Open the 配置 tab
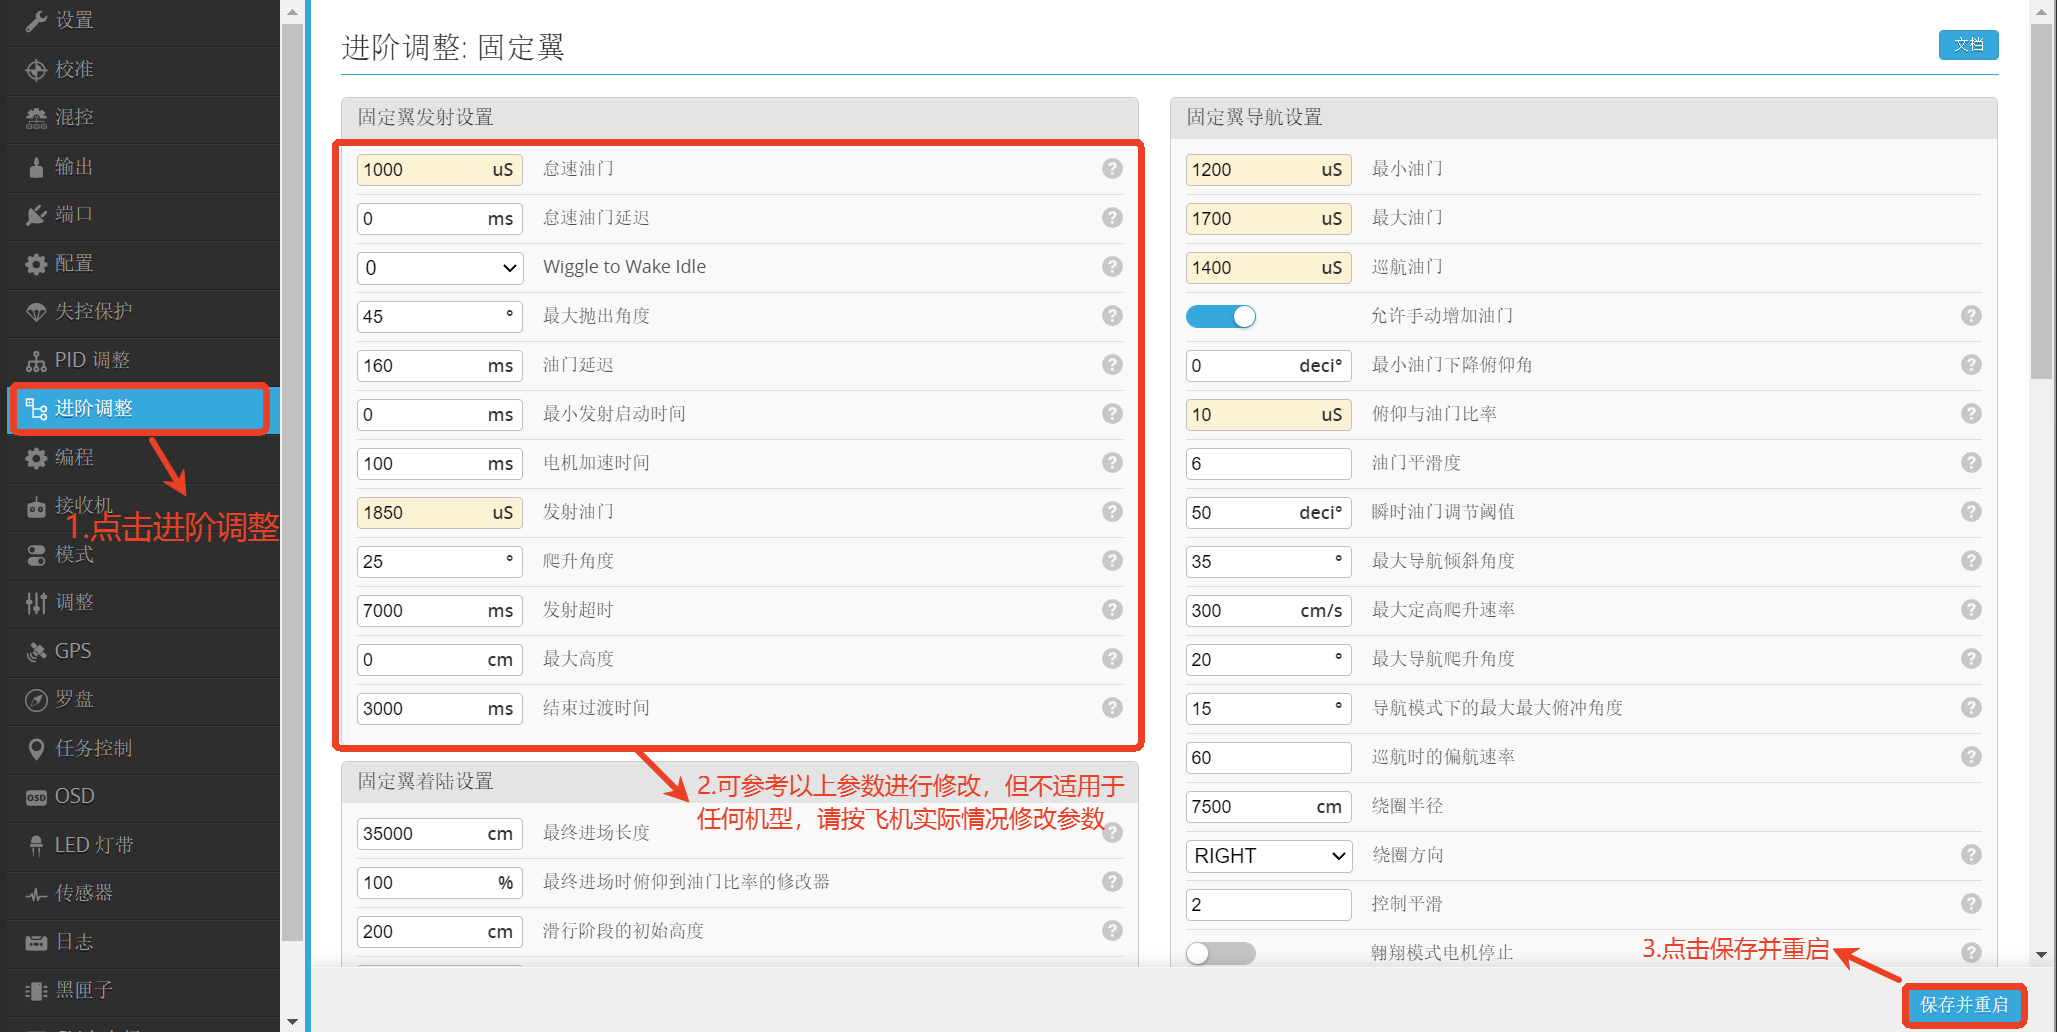Viewport: 2057px width, 1032px height. click(143, 264)
